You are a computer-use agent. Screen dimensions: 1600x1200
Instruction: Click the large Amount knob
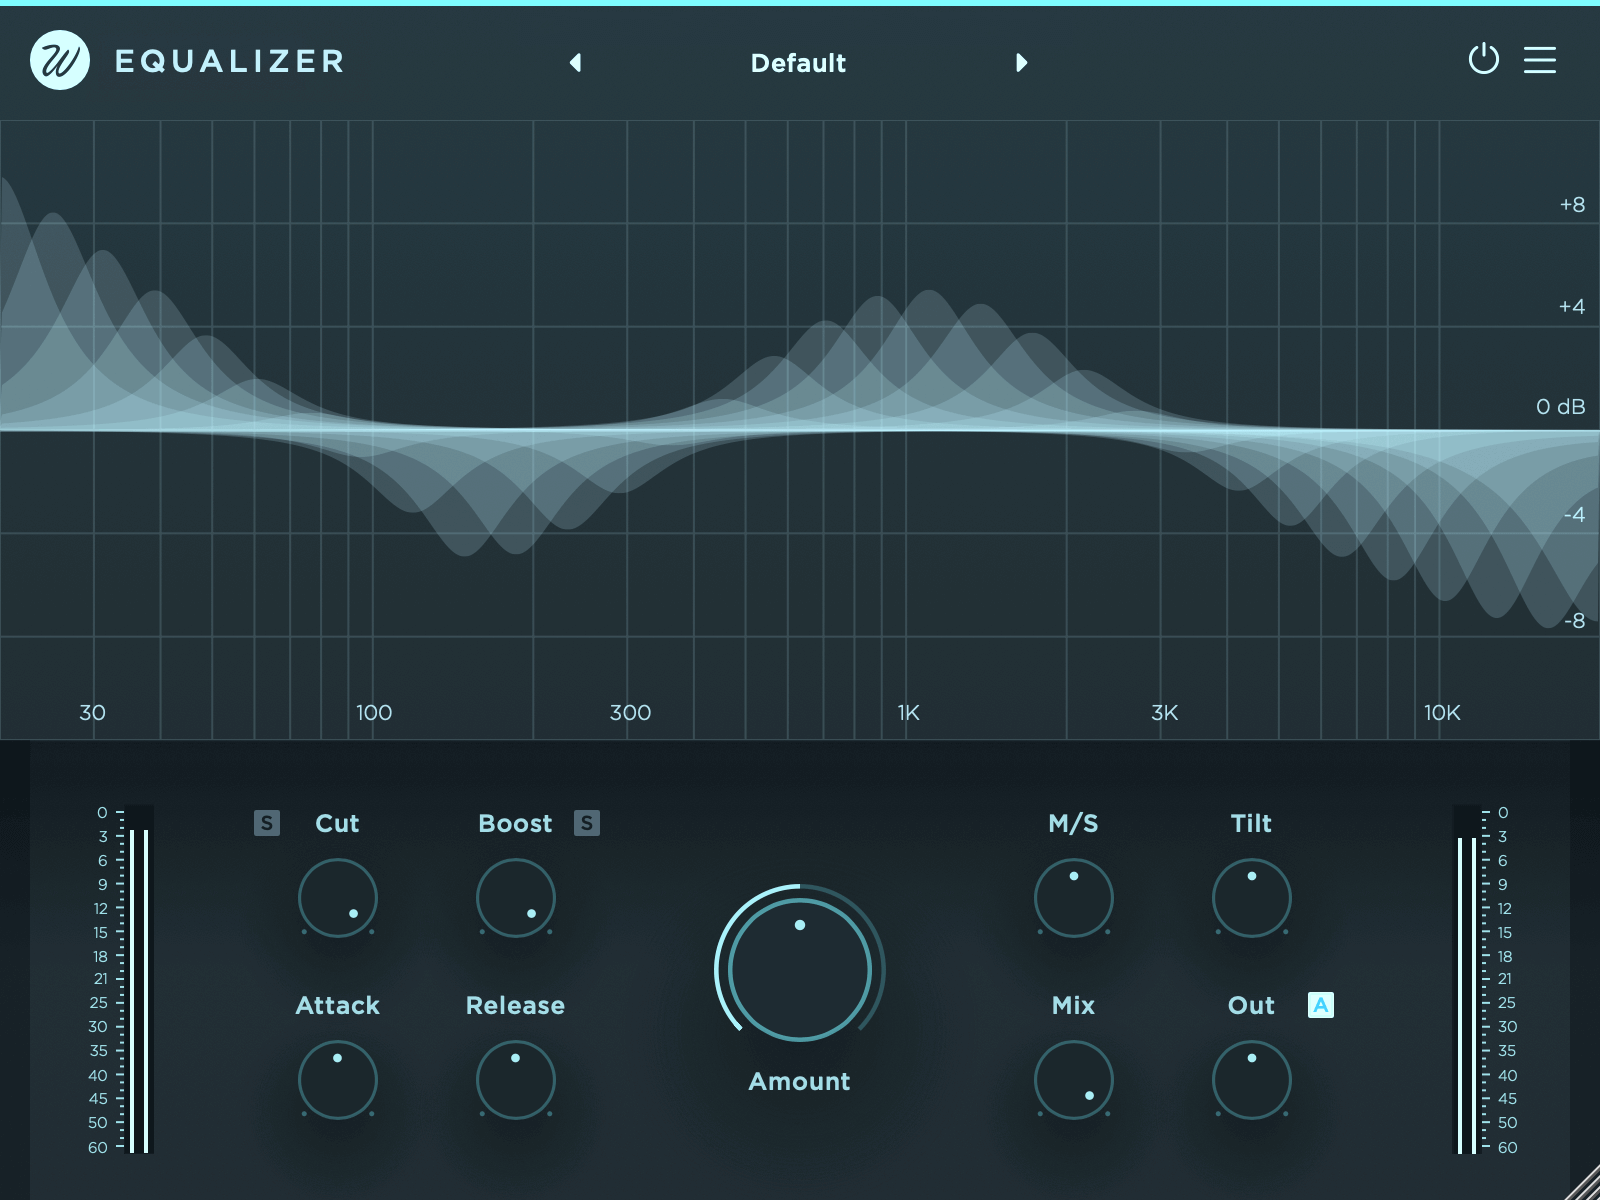click(x=800, y=969)
